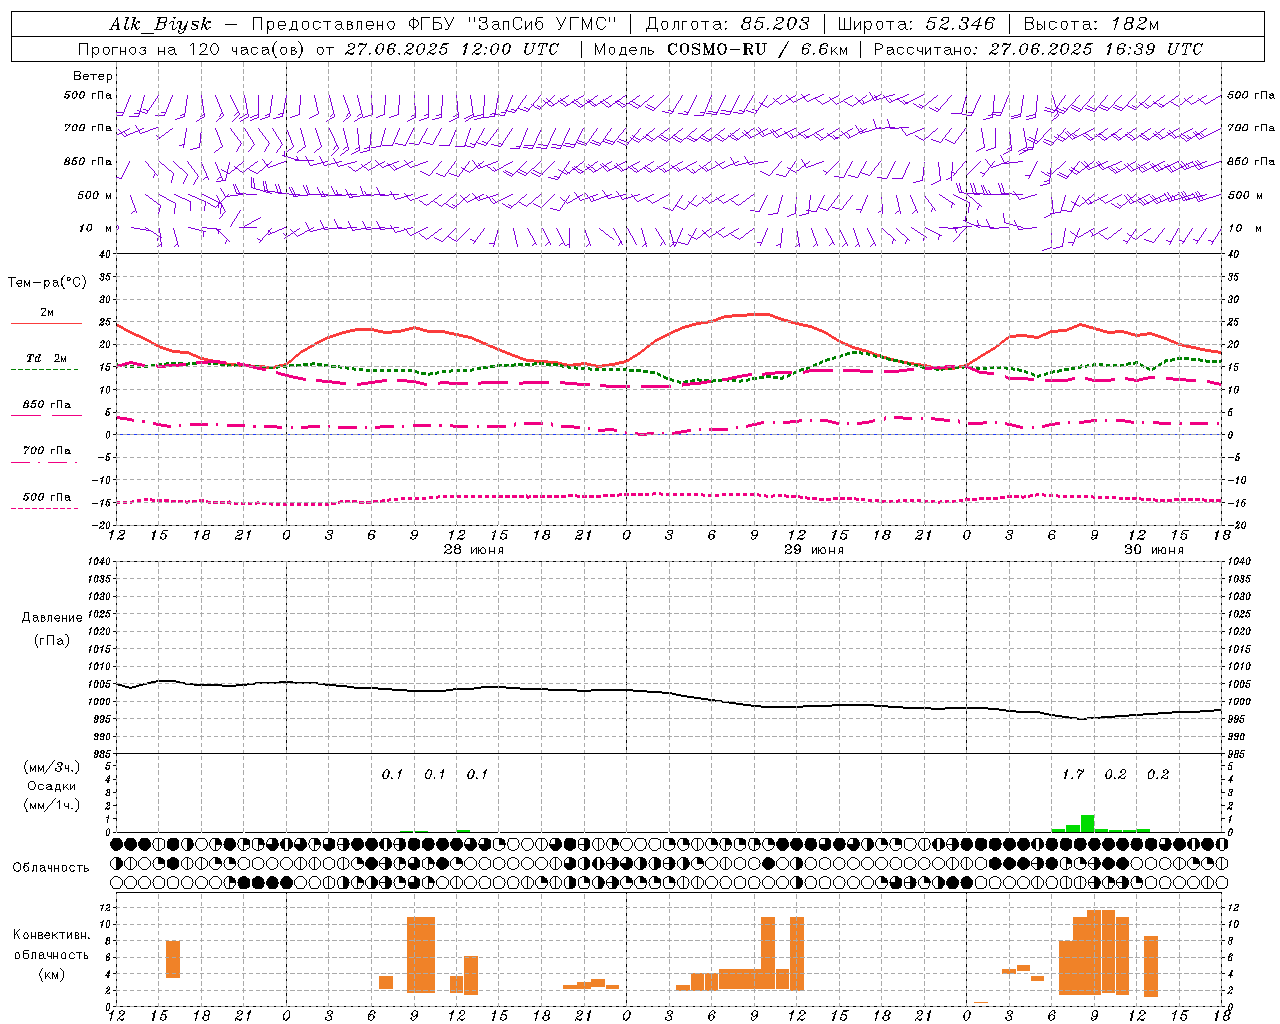
Task: Click the provider text ФГБУ "ЗапСиб УГМС"
Action: tap(512, 24)
